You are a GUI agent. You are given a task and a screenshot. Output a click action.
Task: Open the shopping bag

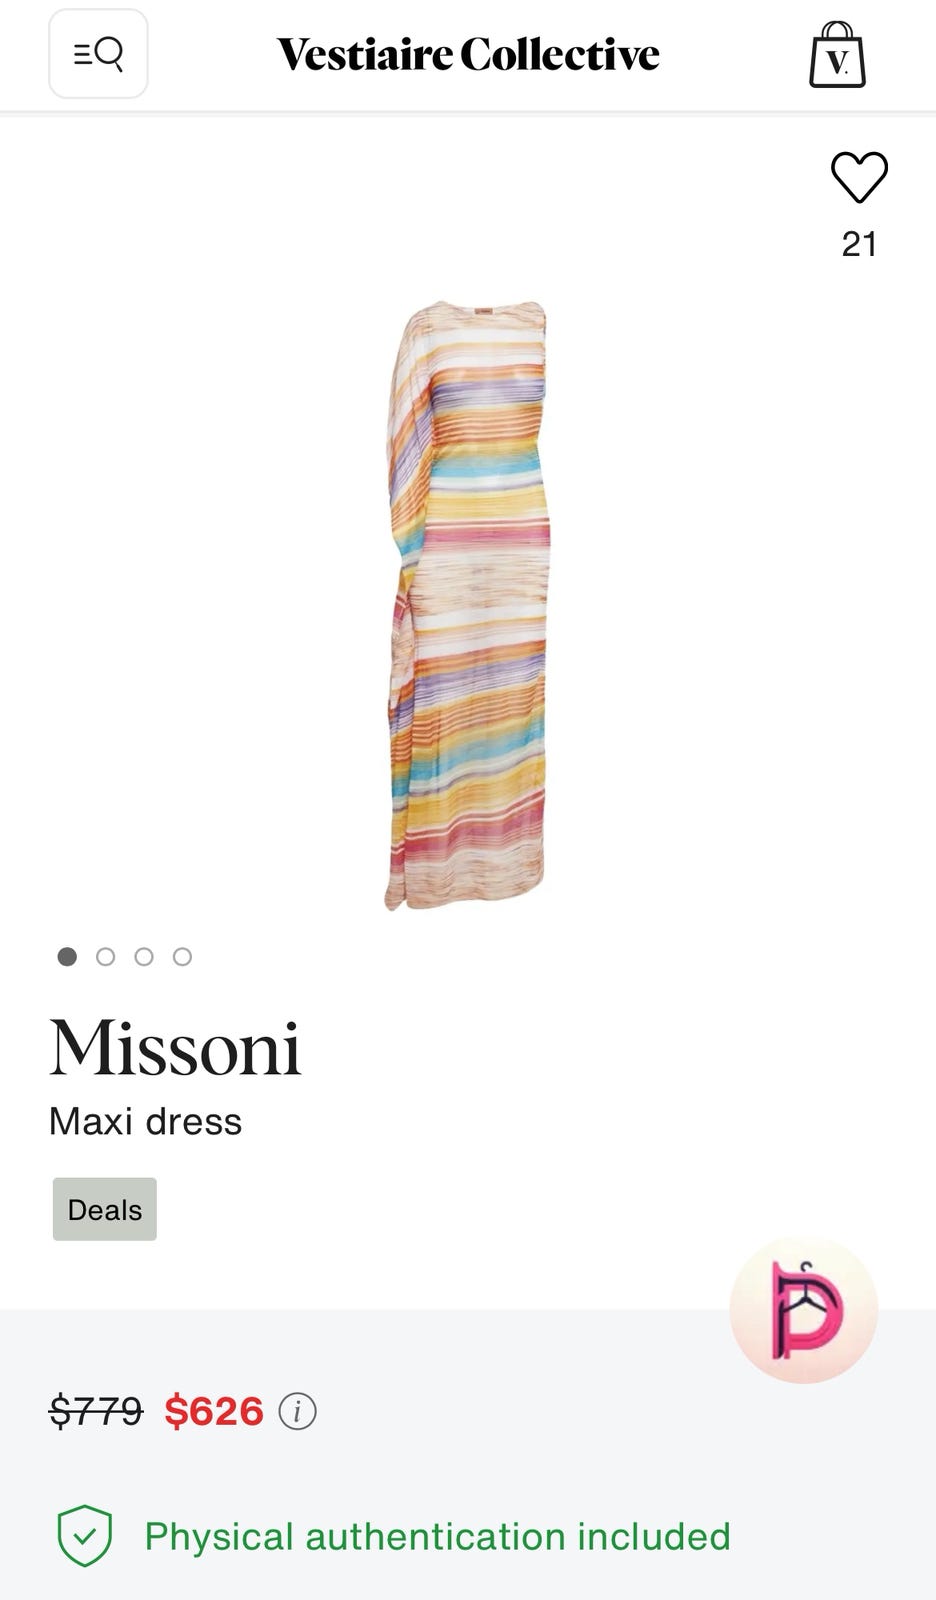(x=837, y=55)
